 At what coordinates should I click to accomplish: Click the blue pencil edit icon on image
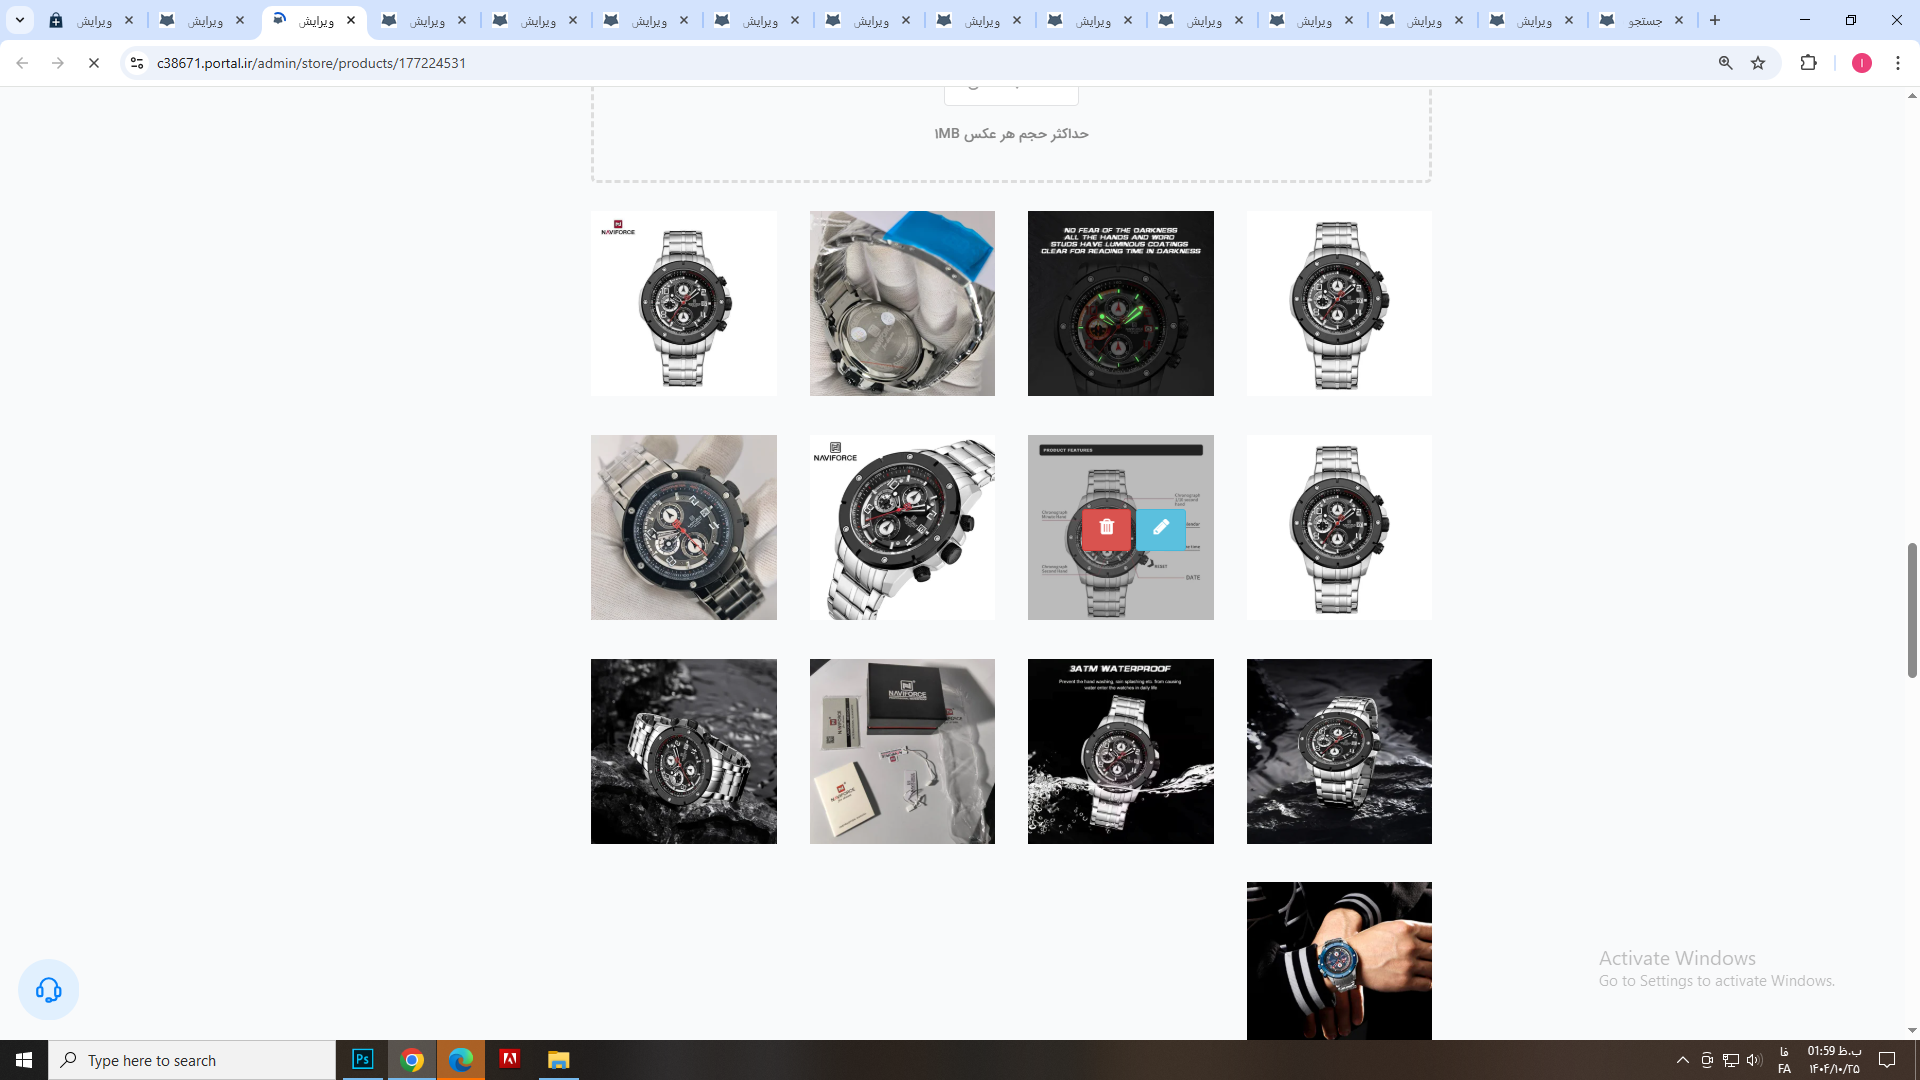click(x=1160, y=528)
